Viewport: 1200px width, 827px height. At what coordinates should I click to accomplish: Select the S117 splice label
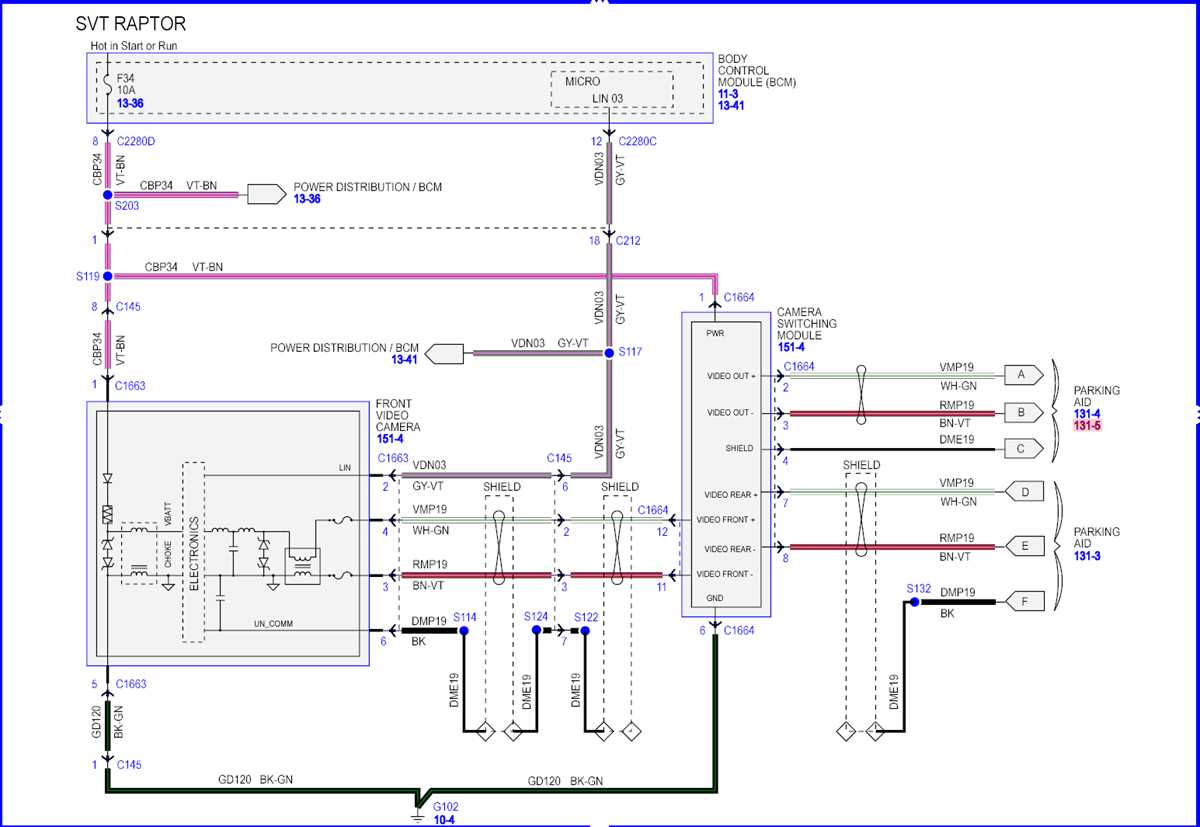tap(631, 352)
